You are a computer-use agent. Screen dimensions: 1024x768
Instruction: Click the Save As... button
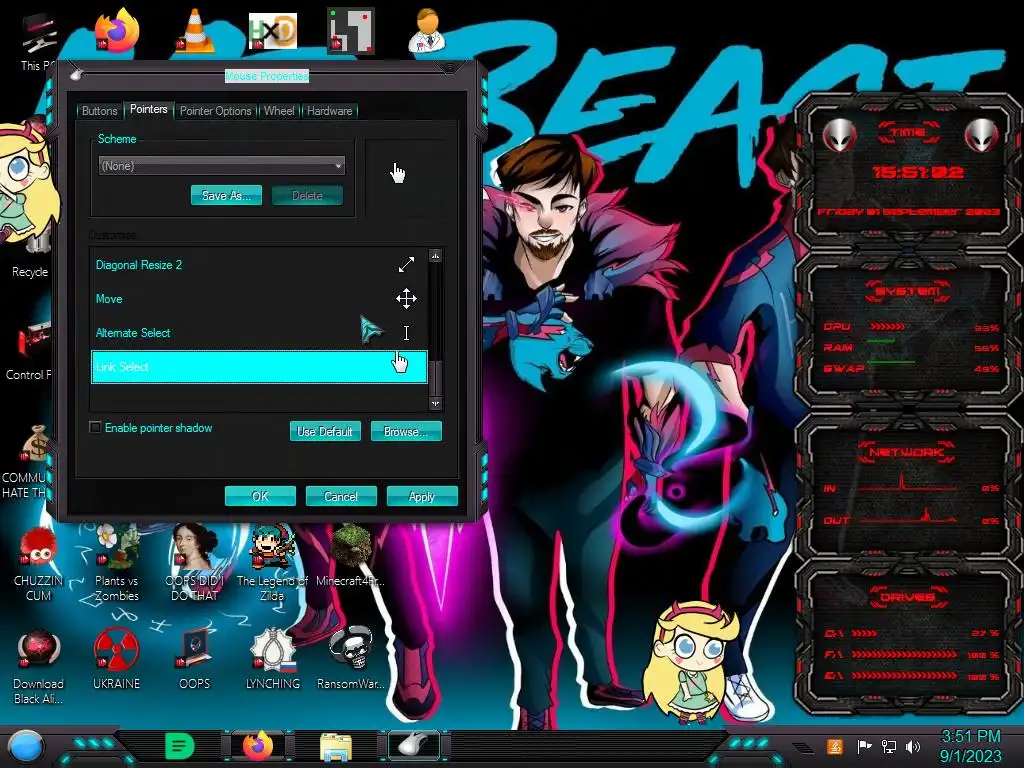tap(226, 195)
